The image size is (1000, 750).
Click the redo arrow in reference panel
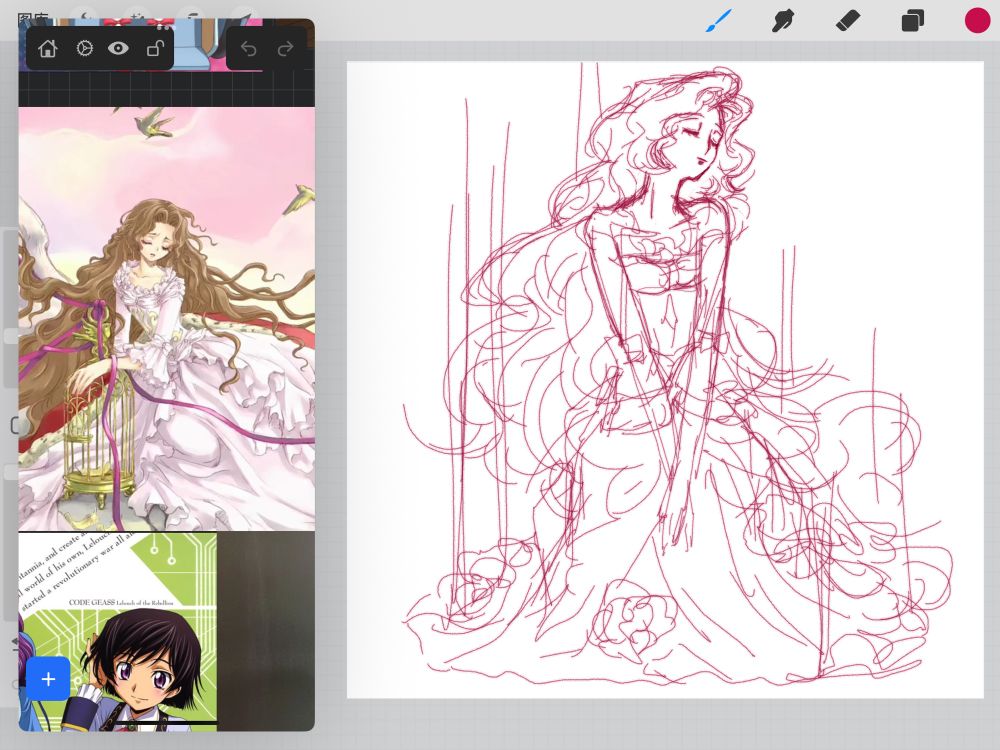tap(285, 48)
